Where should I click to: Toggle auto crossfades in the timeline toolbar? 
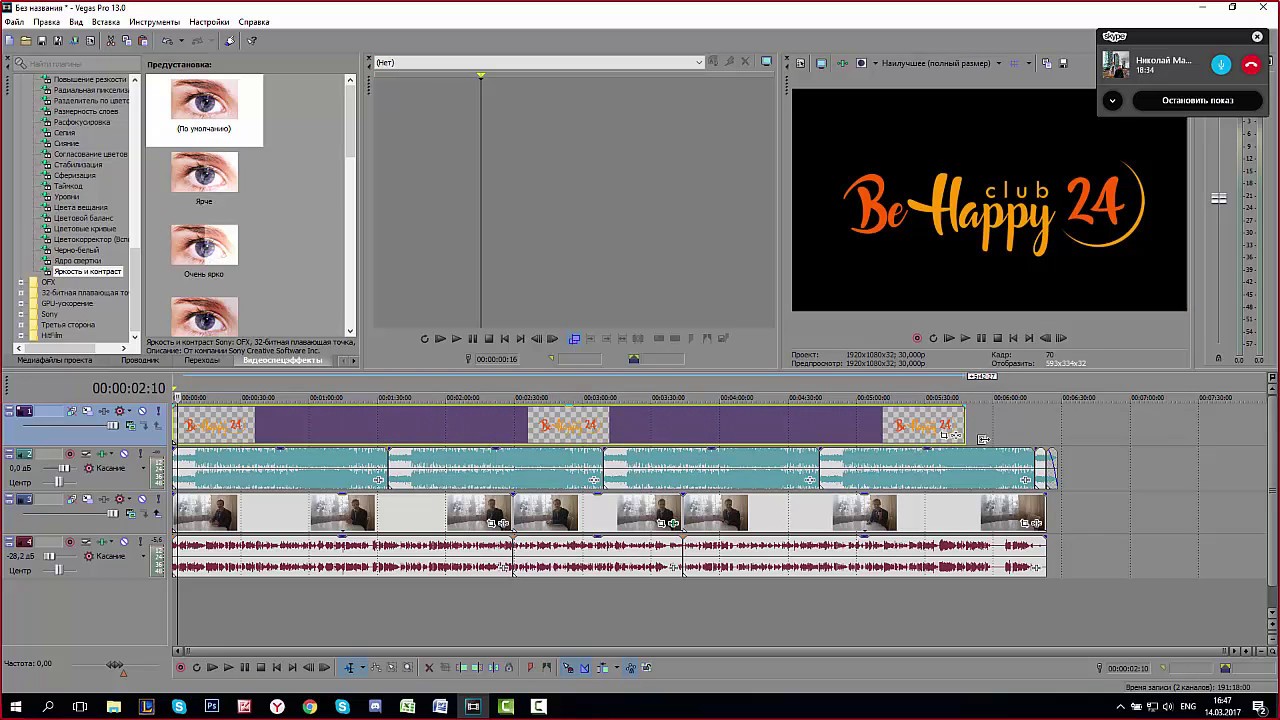[x=585, y=668]
